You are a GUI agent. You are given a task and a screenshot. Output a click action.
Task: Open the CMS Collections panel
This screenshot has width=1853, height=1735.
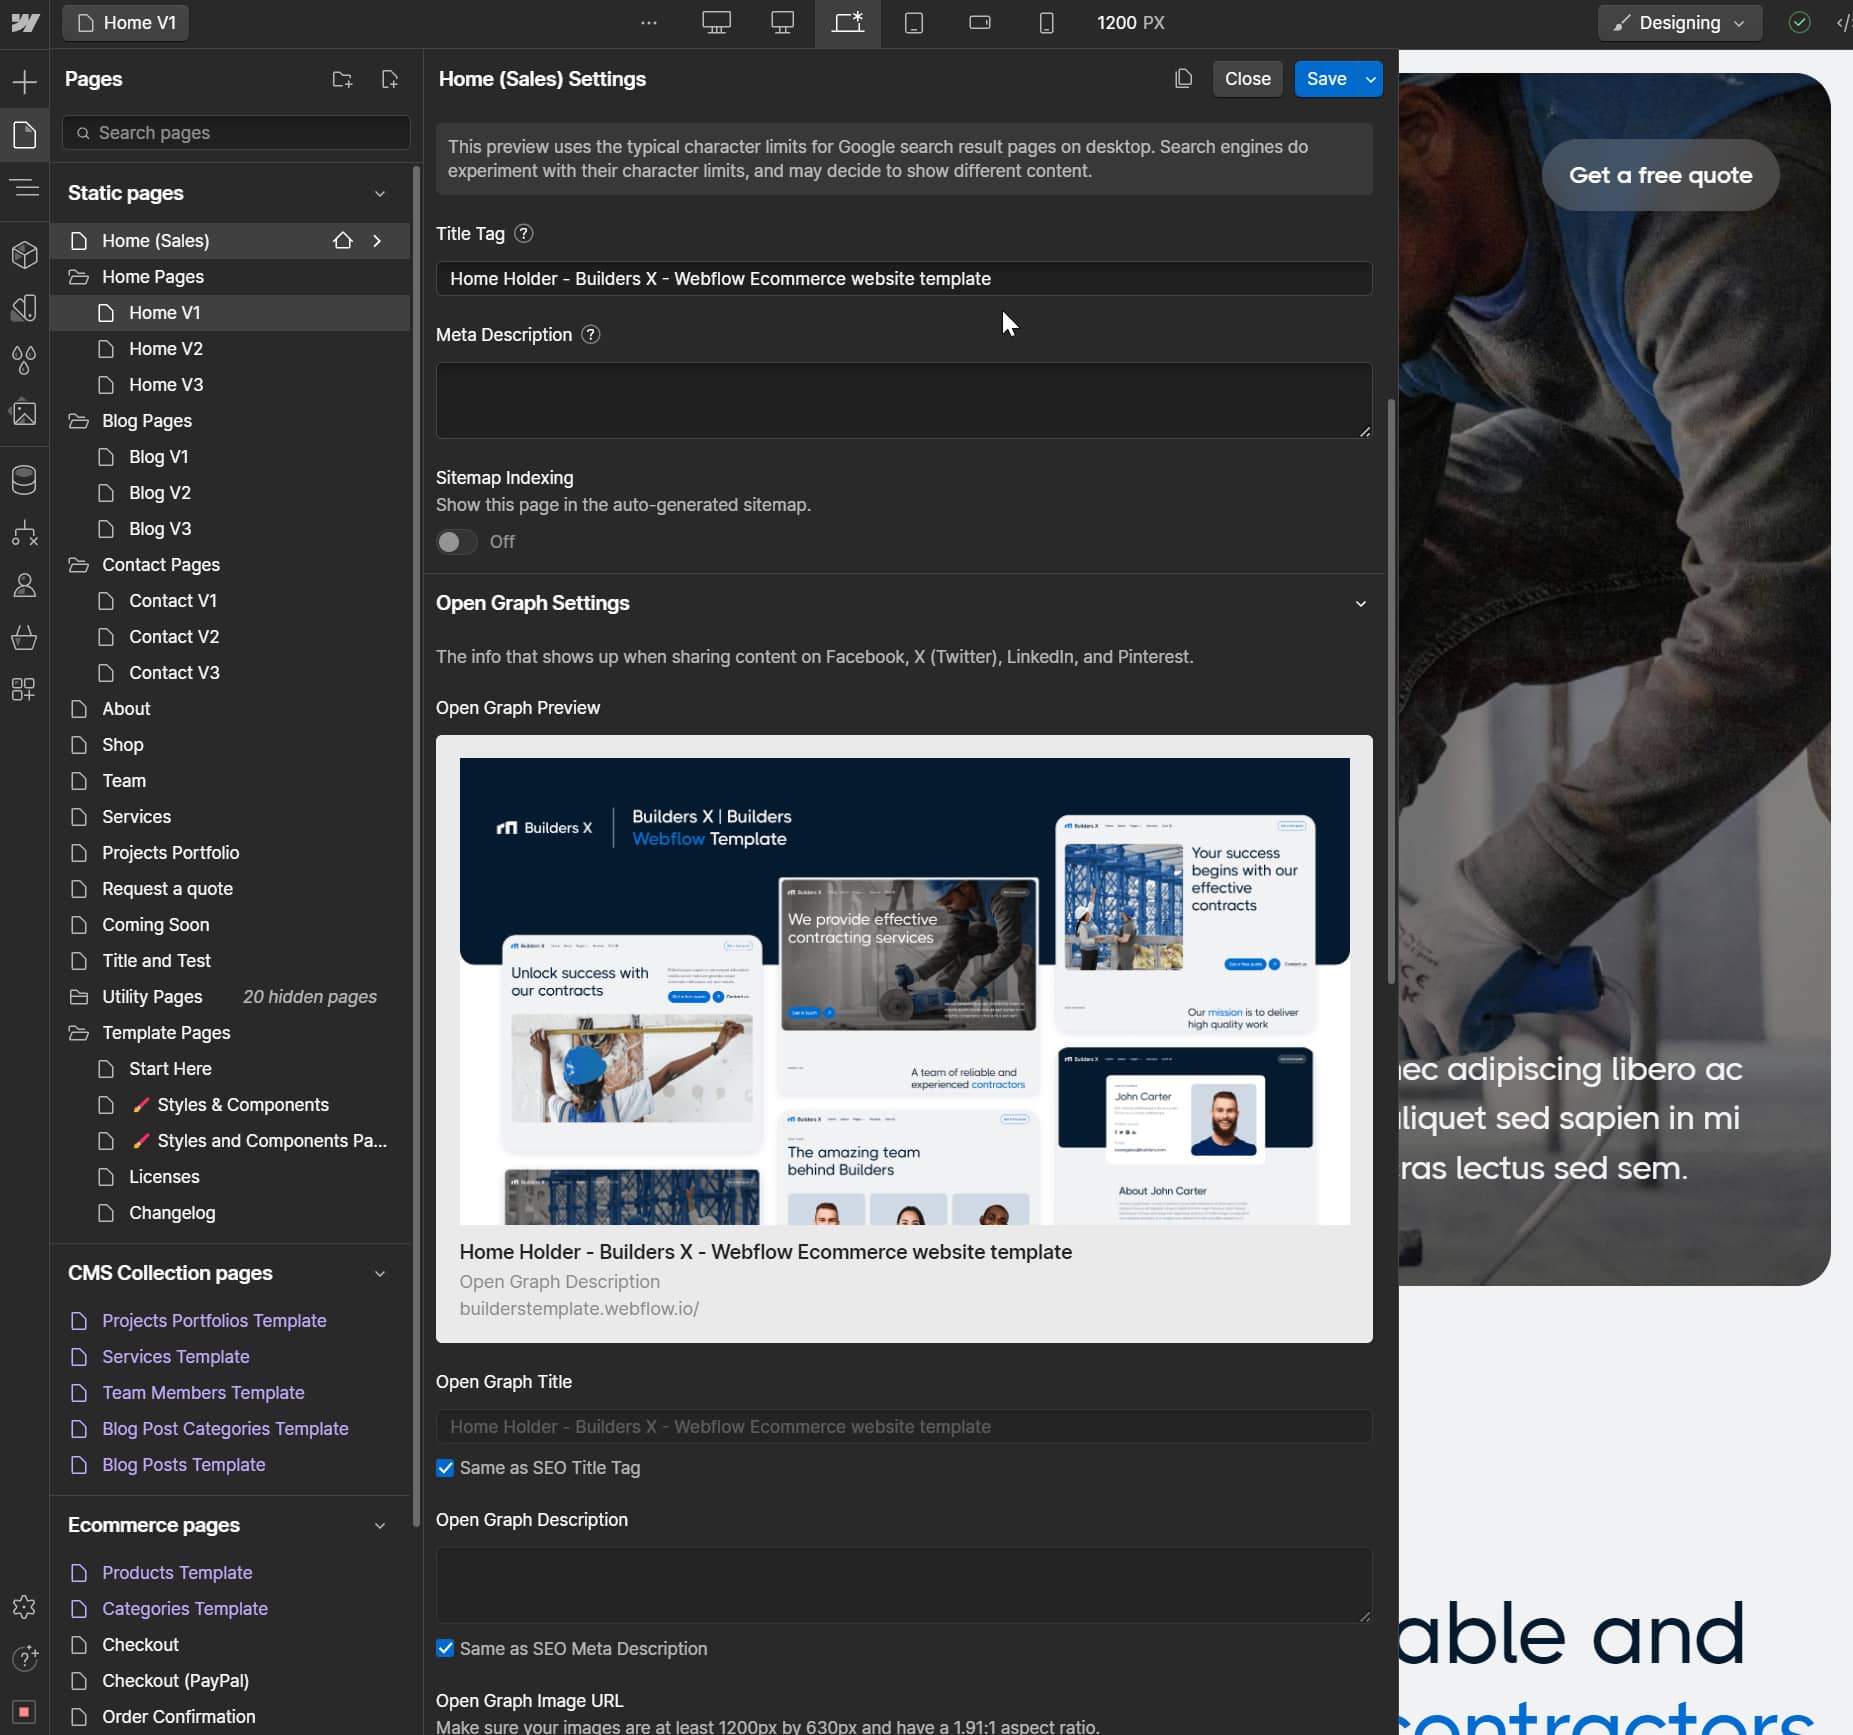coord(24,479)
